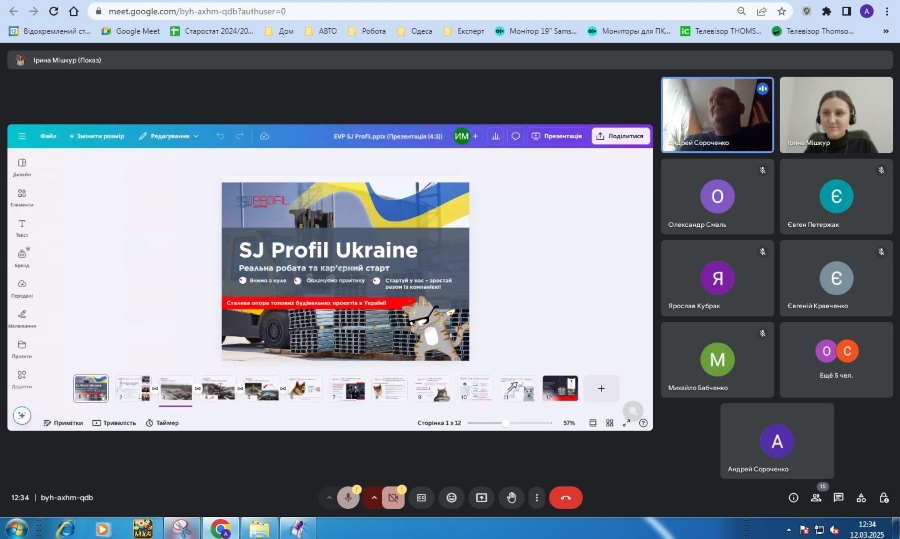Click the Презентація button in Canva

[x=556, y=136]
